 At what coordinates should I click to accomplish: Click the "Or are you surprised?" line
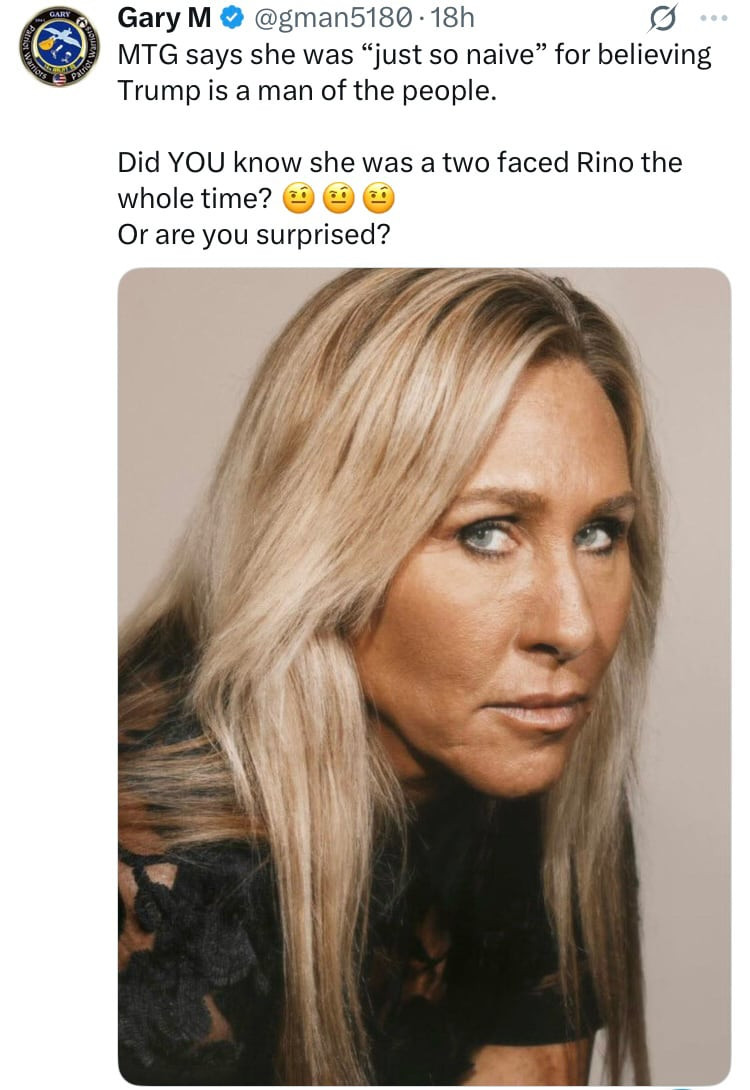coord(253,236)
